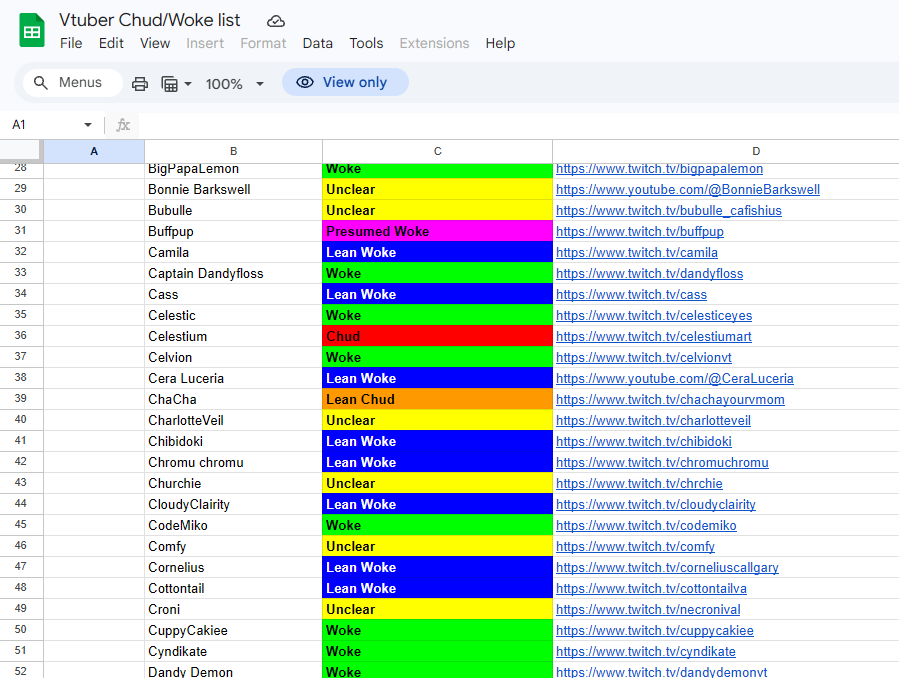
Task: Click the Cyndikate name cell
Action: (233, 651)
